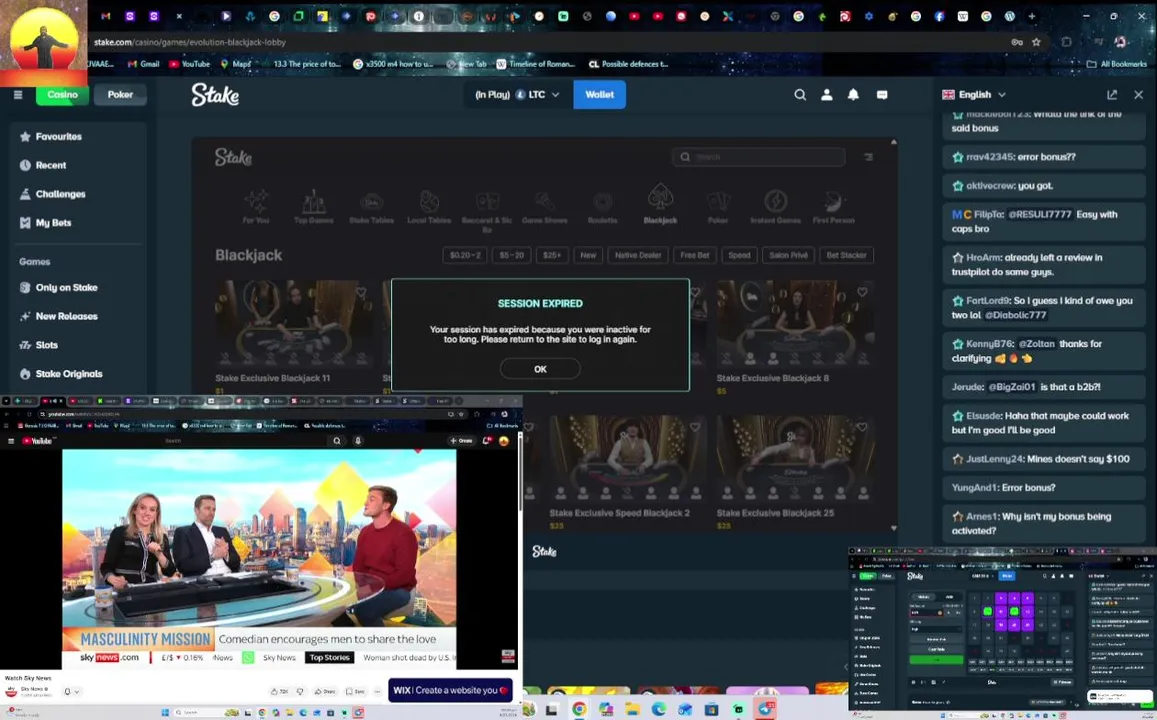Switch to the Poker tab in header
The width and height of the screenshot is (1157, 720).
[x=120, y=94]
